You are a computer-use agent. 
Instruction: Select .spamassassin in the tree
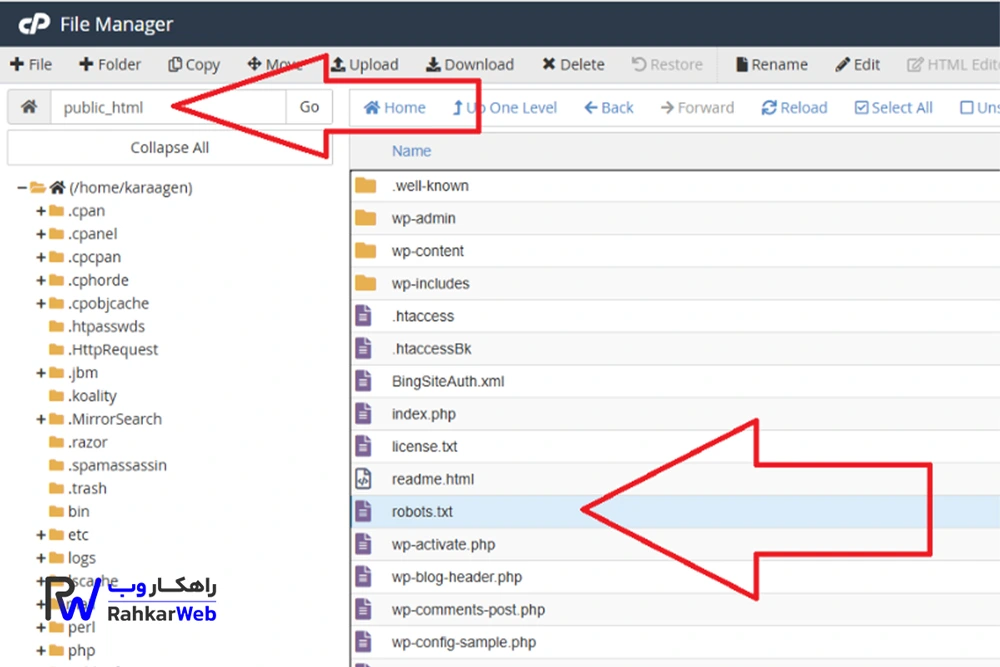tap(117, 465)
